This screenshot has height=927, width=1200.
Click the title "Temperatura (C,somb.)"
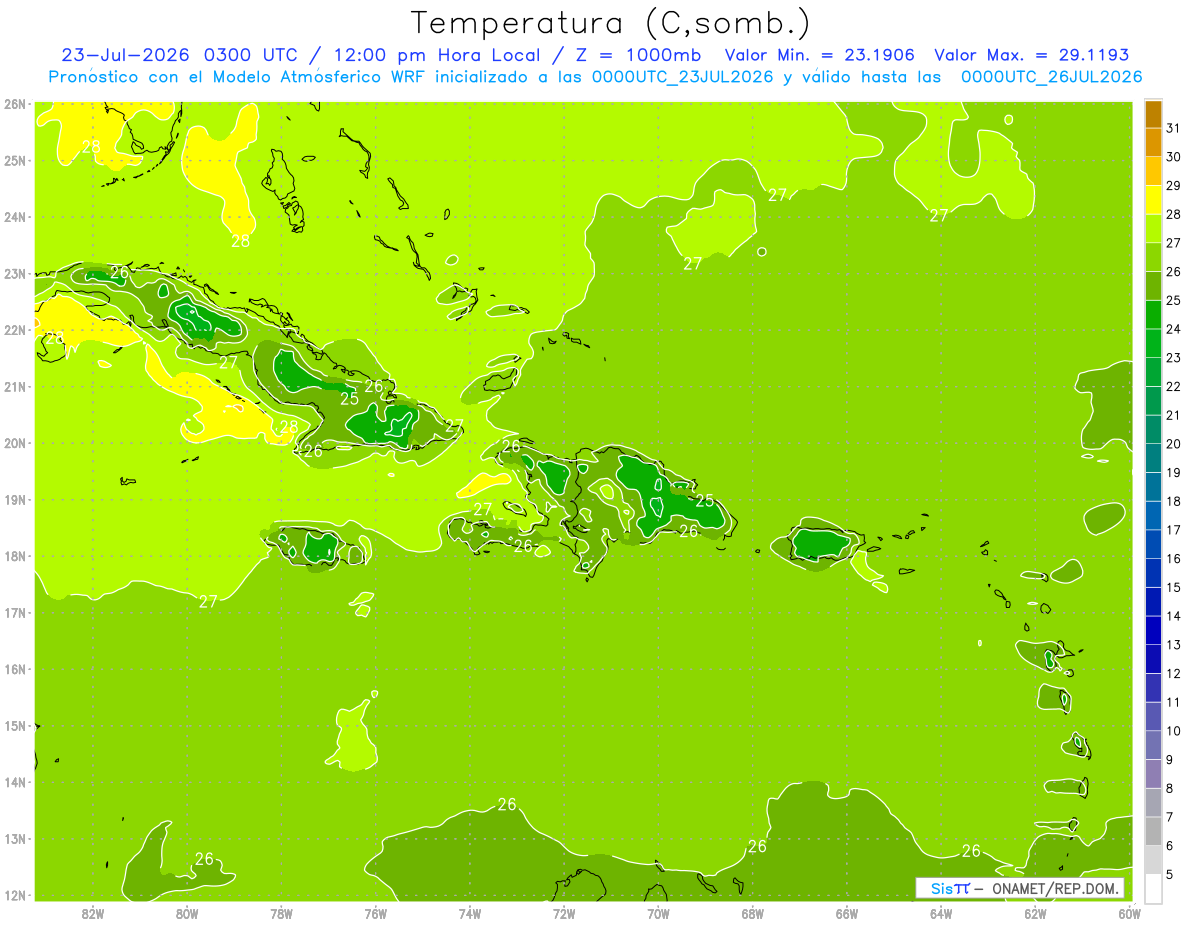click(x=611, y=22)
